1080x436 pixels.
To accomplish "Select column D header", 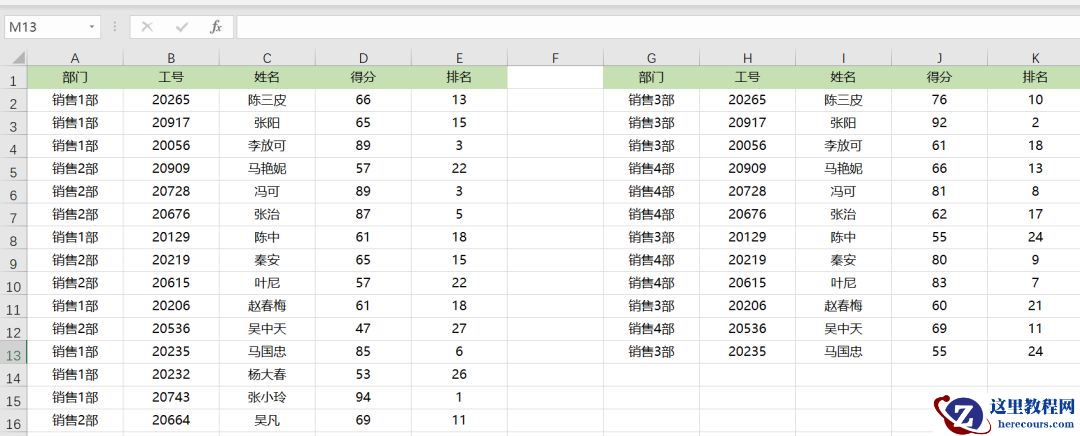I will tap(363, 58).
